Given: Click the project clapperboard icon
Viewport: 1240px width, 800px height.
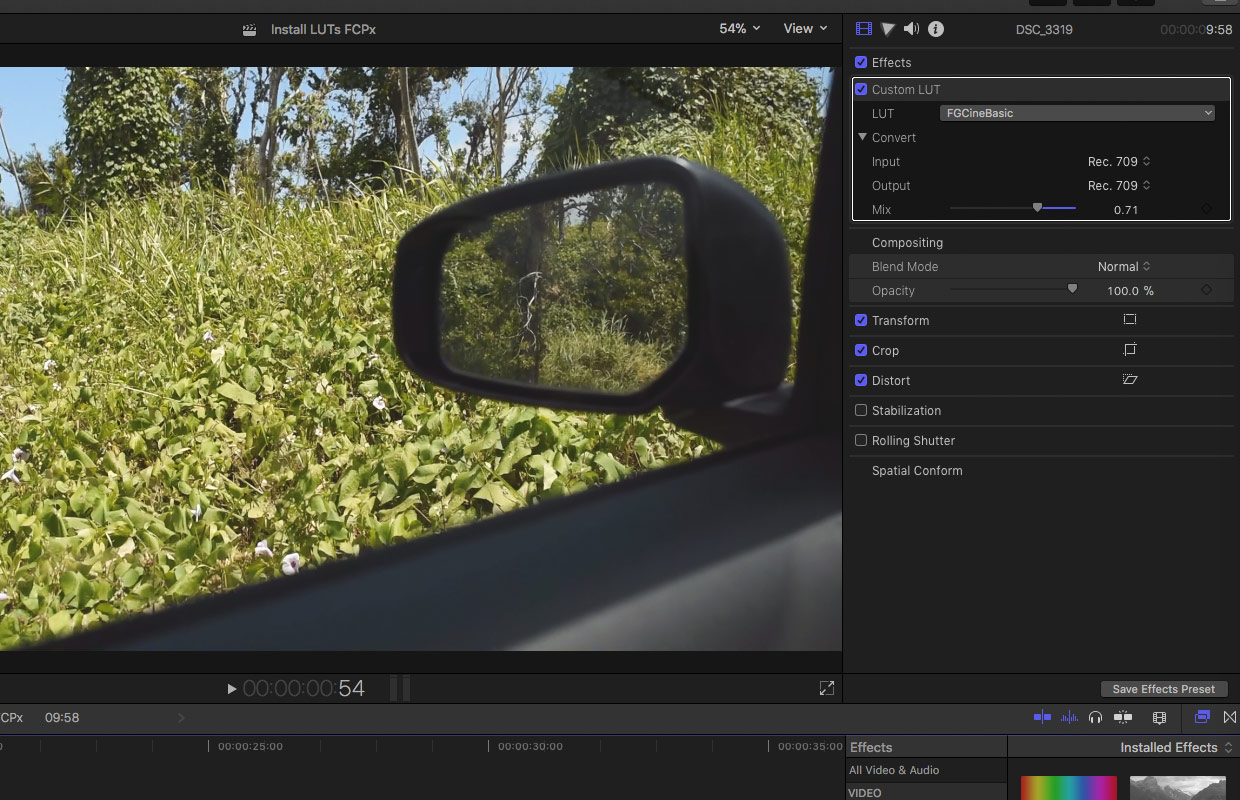Looking at the screenshot, I should [250, 29].
